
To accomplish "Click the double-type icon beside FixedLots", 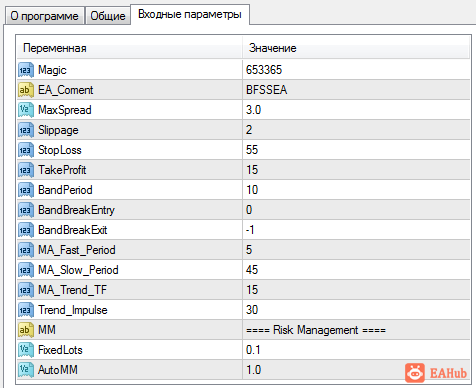I will [26, 350].
